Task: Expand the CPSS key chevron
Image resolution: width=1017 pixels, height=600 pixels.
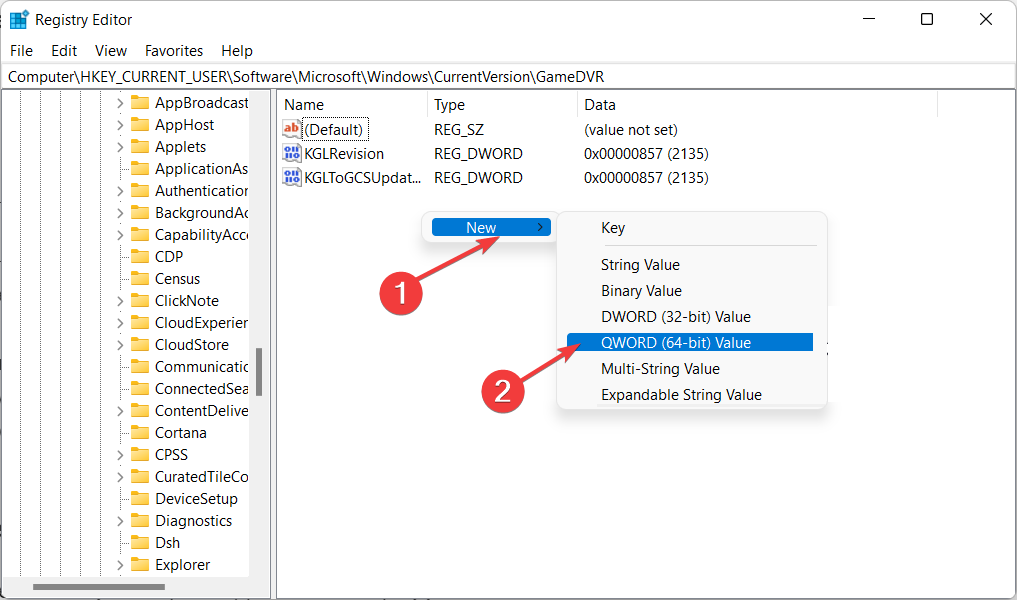Action: coord(120,455)
